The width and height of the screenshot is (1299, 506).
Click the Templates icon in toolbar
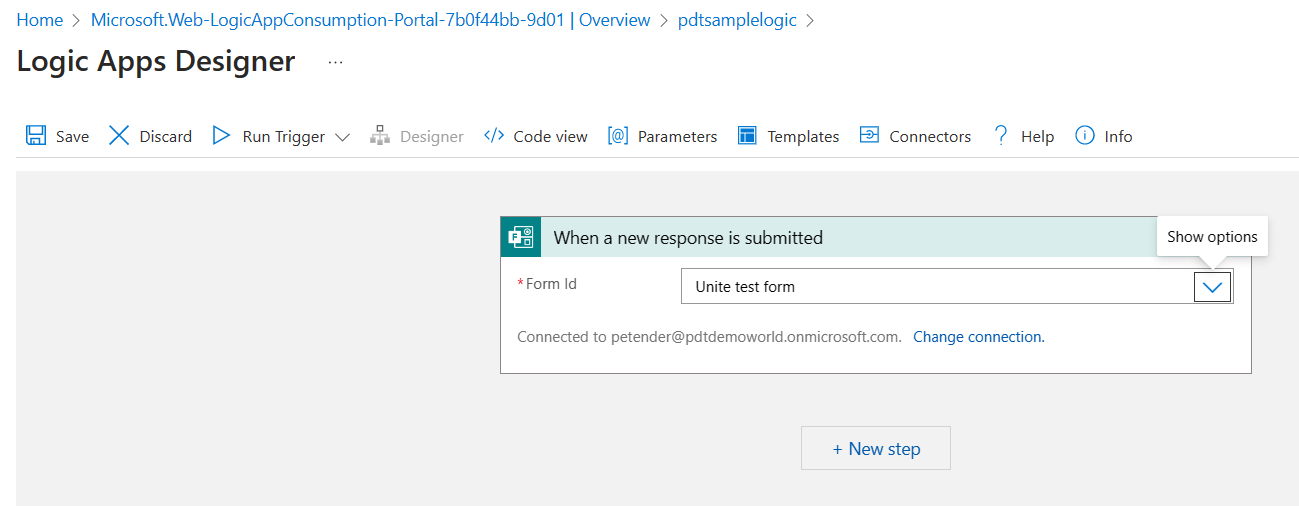point(747,136)
